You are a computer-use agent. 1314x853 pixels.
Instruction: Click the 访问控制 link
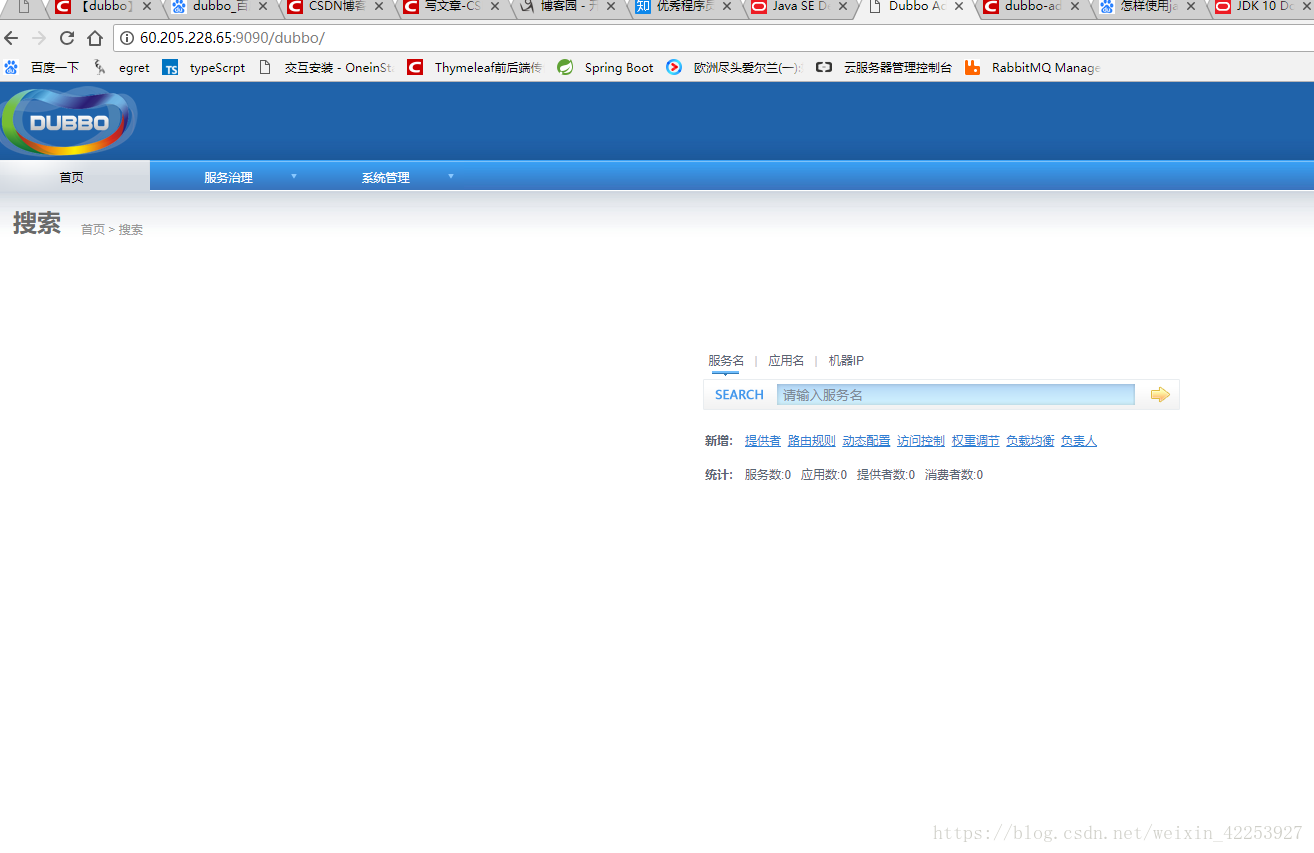click(921, 441)
